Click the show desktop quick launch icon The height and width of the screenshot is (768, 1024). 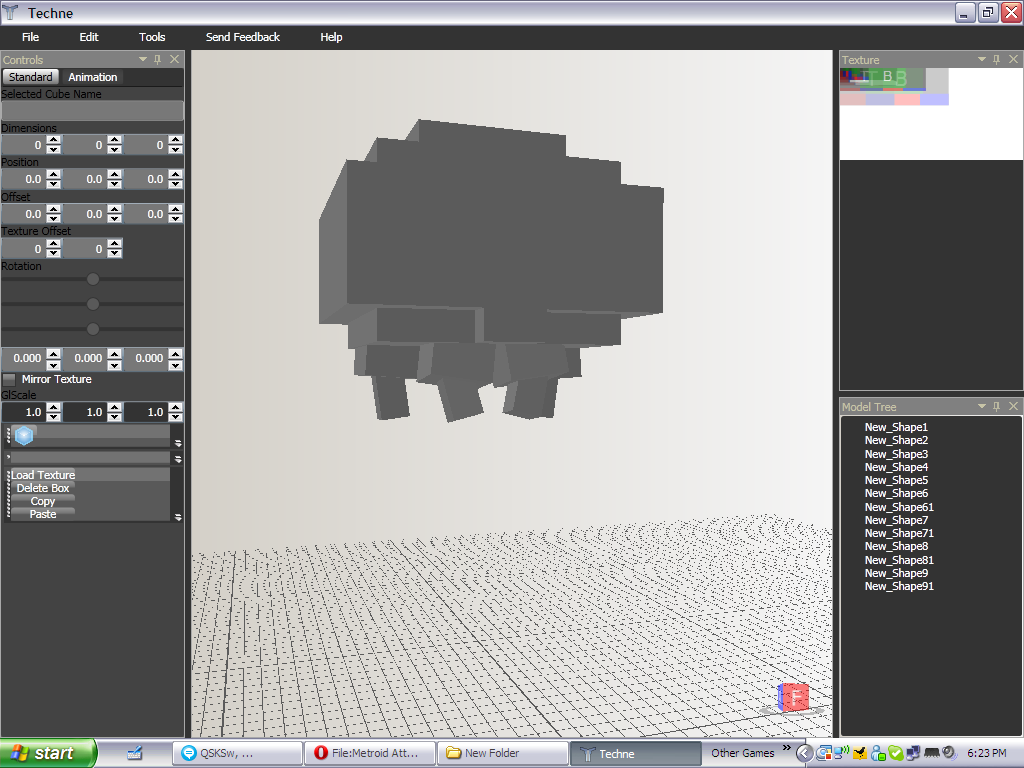click(x=135, y=753)
